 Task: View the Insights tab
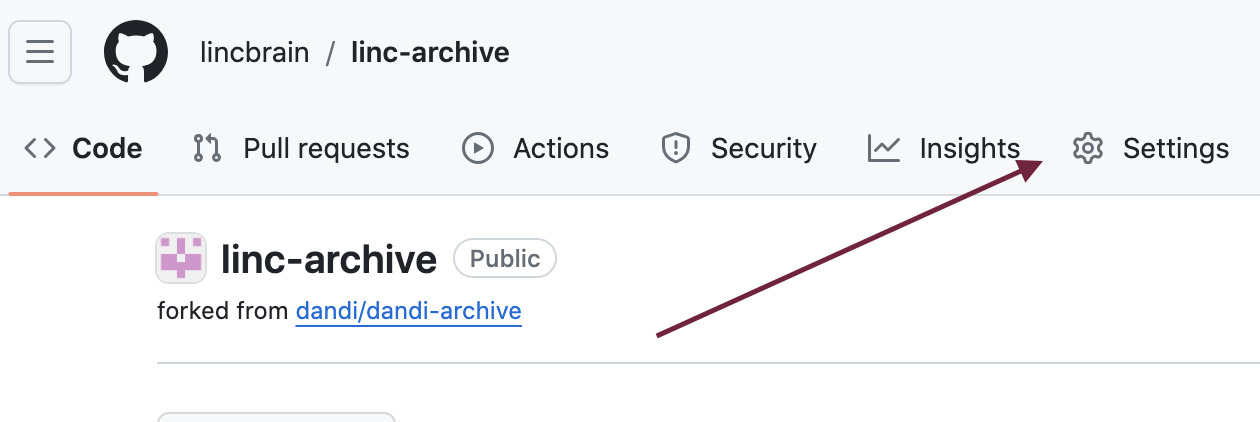pos(969,149)
